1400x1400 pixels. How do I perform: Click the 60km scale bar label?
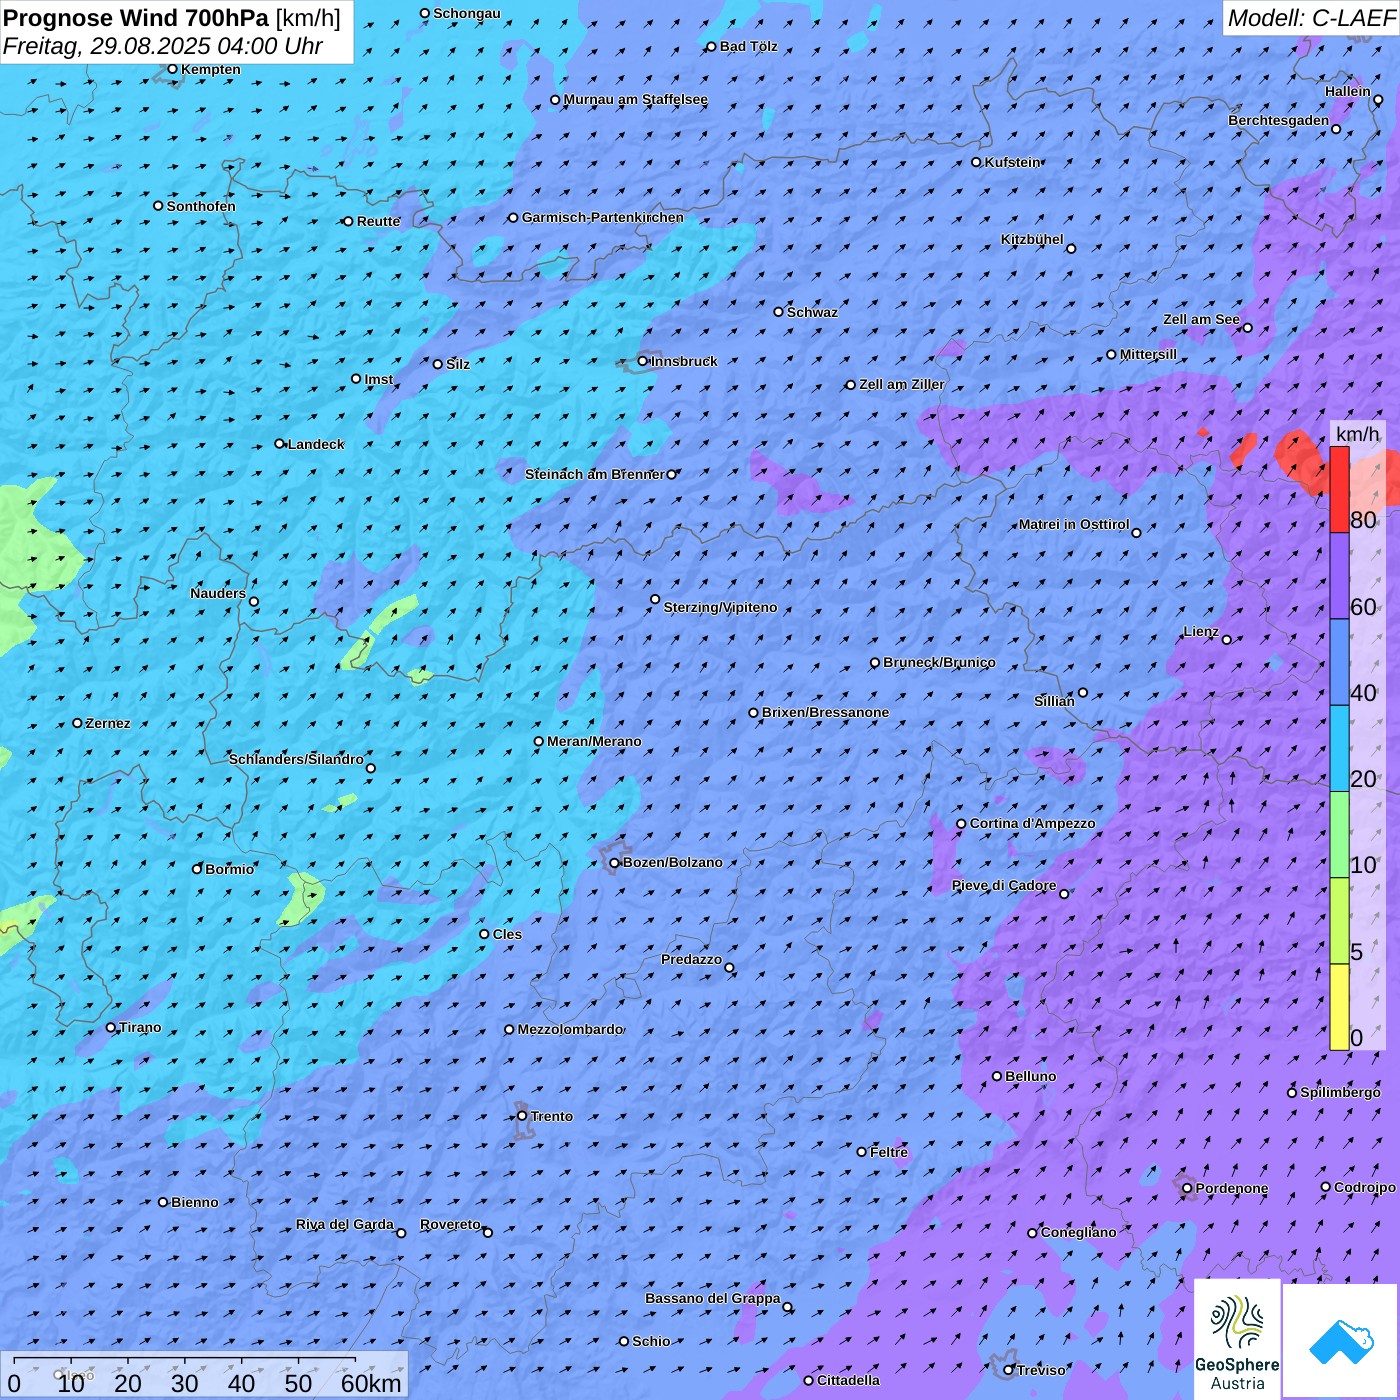point(371,1383)
